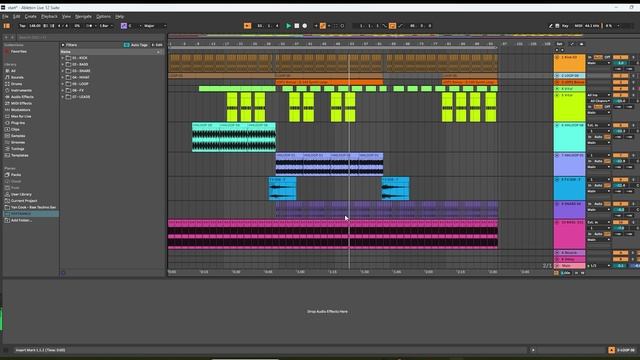Viewport: 640px width, 360px height.
Task: Click the browser search field
Action: coord(90,37)
